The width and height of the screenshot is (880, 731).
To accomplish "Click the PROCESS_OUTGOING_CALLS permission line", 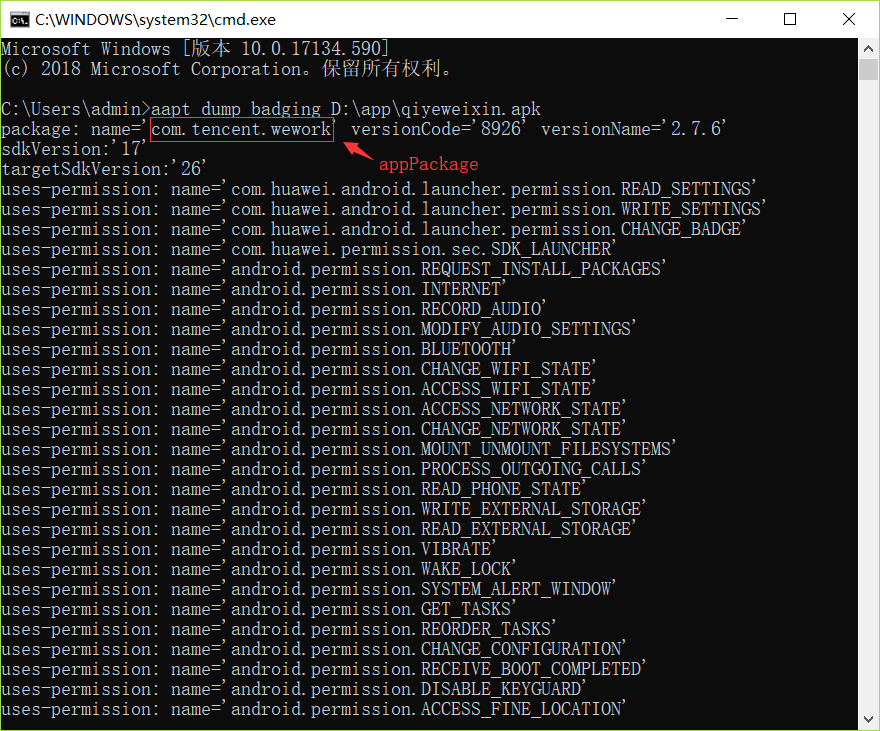I will click(323, 469).
